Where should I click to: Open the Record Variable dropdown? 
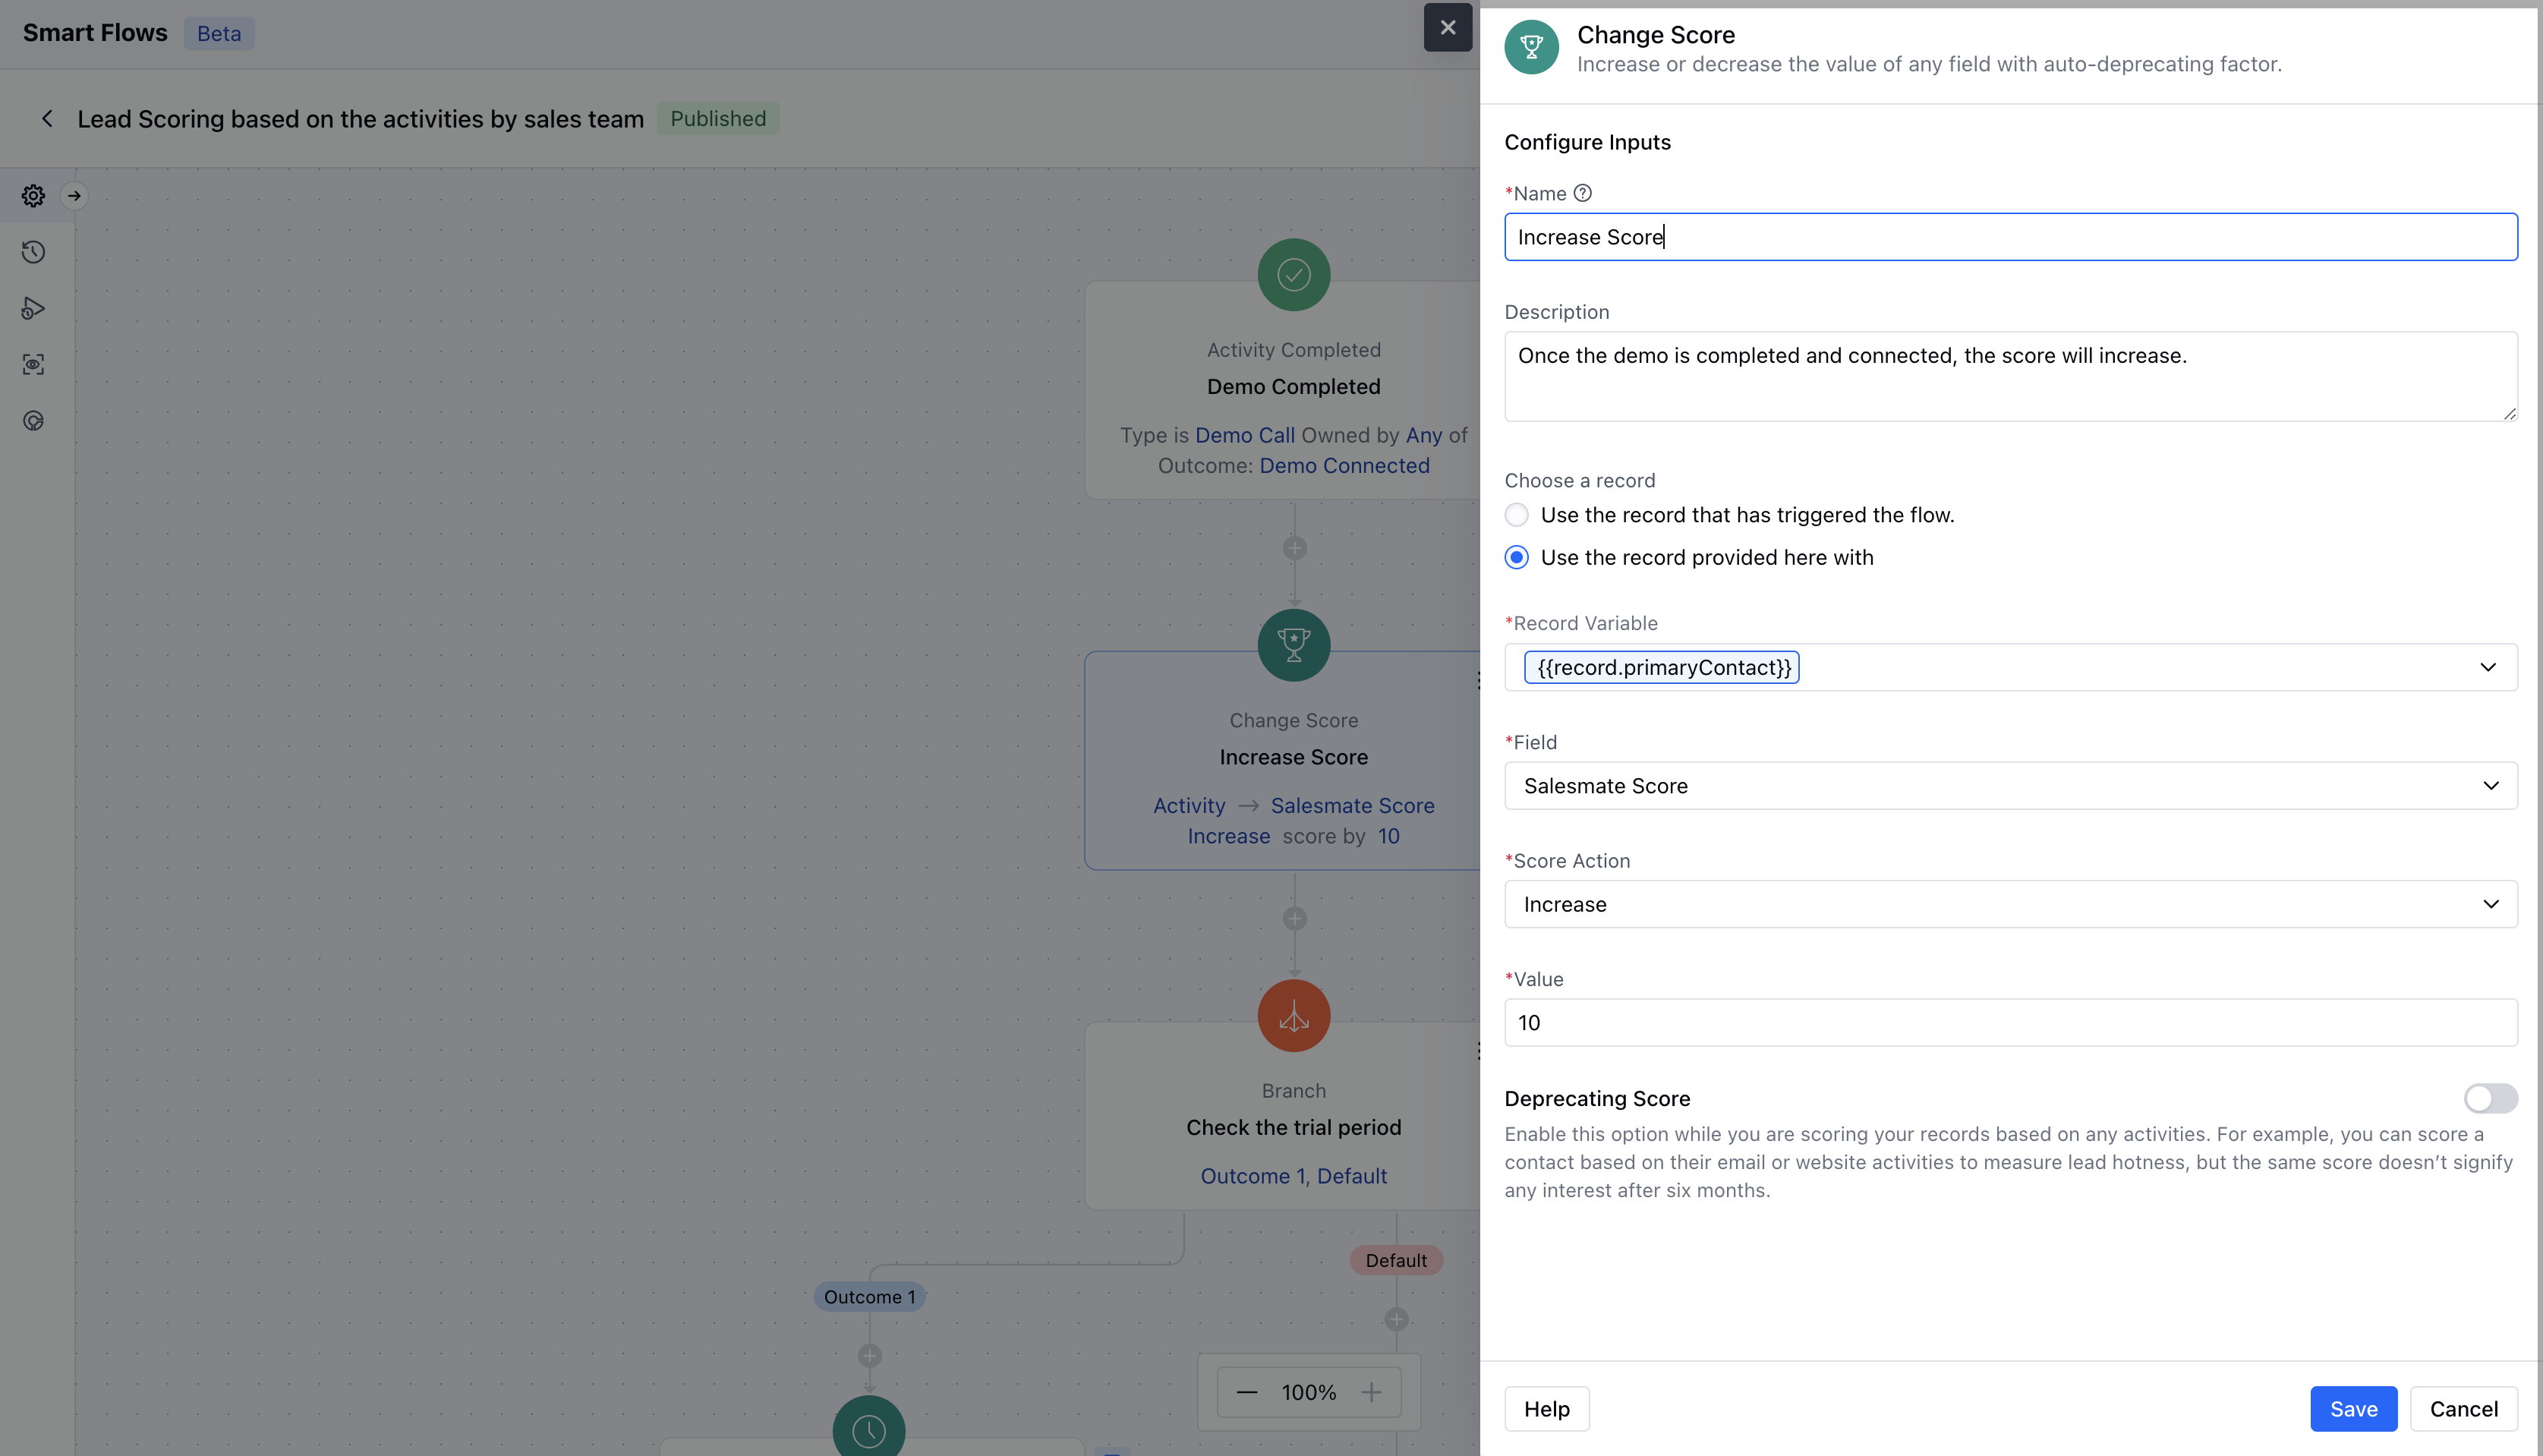coord(2487,667)
